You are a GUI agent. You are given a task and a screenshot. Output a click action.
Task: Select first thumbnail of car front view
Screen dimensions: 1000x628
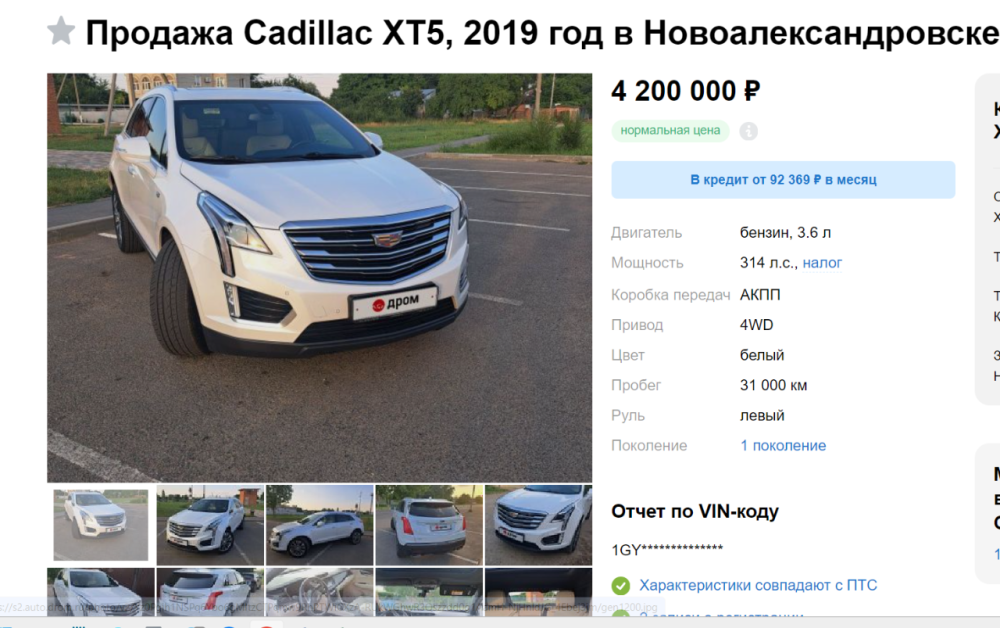101,525
